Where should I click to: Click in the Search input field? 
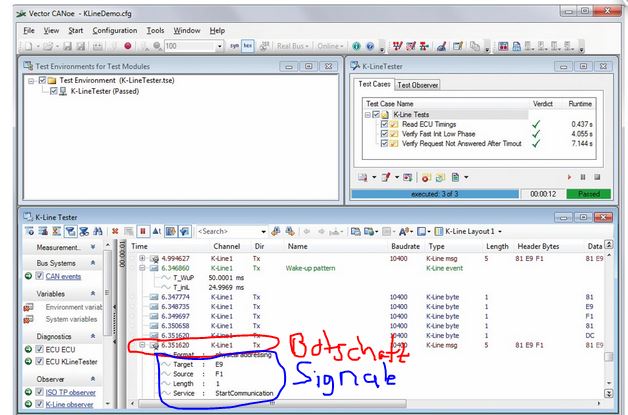pos(228,232)
